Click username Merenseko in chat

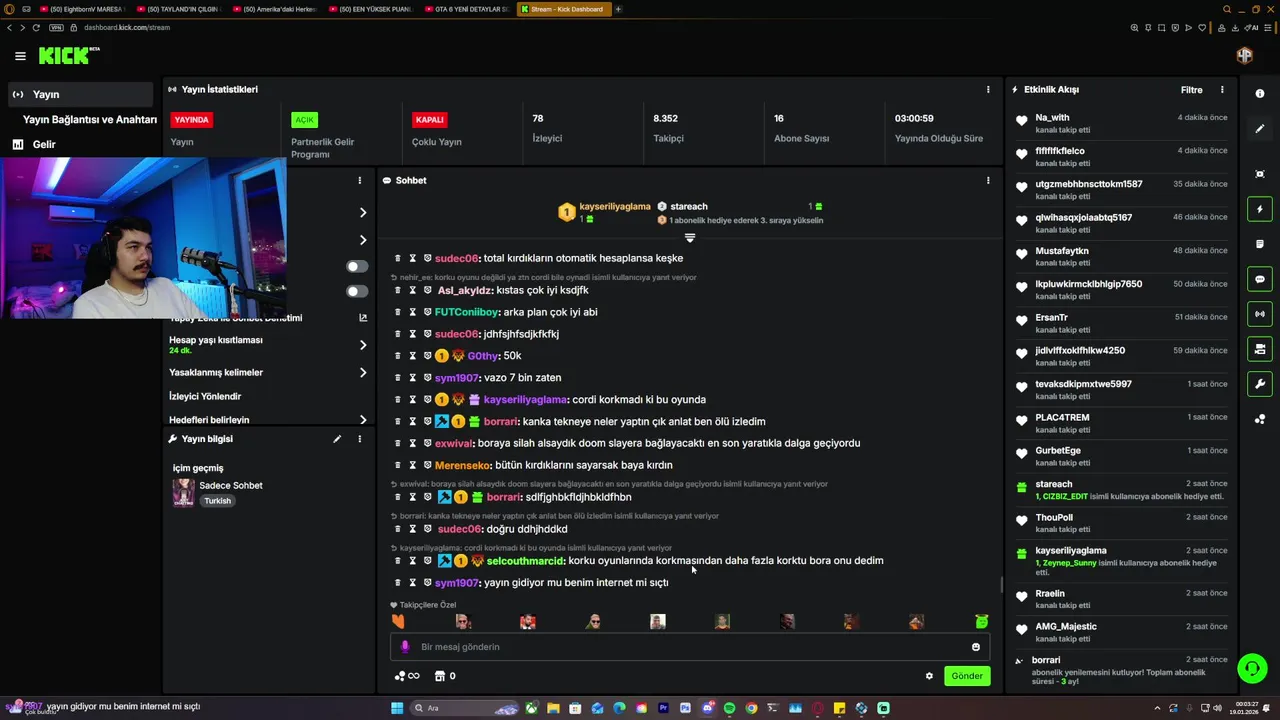[x=462, y=465]
